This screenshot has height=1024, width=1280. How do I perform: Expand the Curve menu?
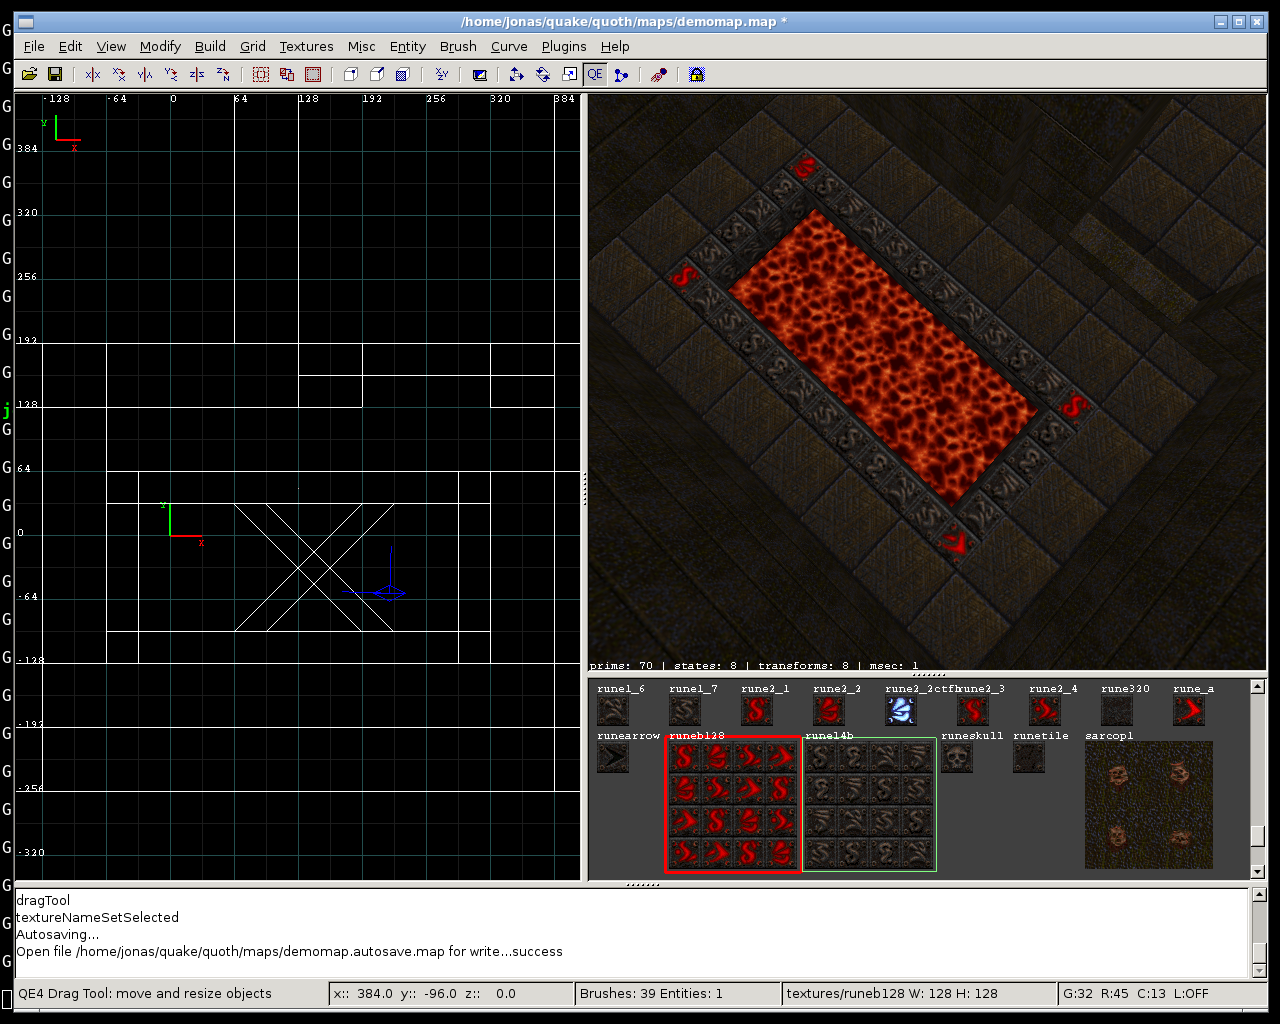coord(509,46)
